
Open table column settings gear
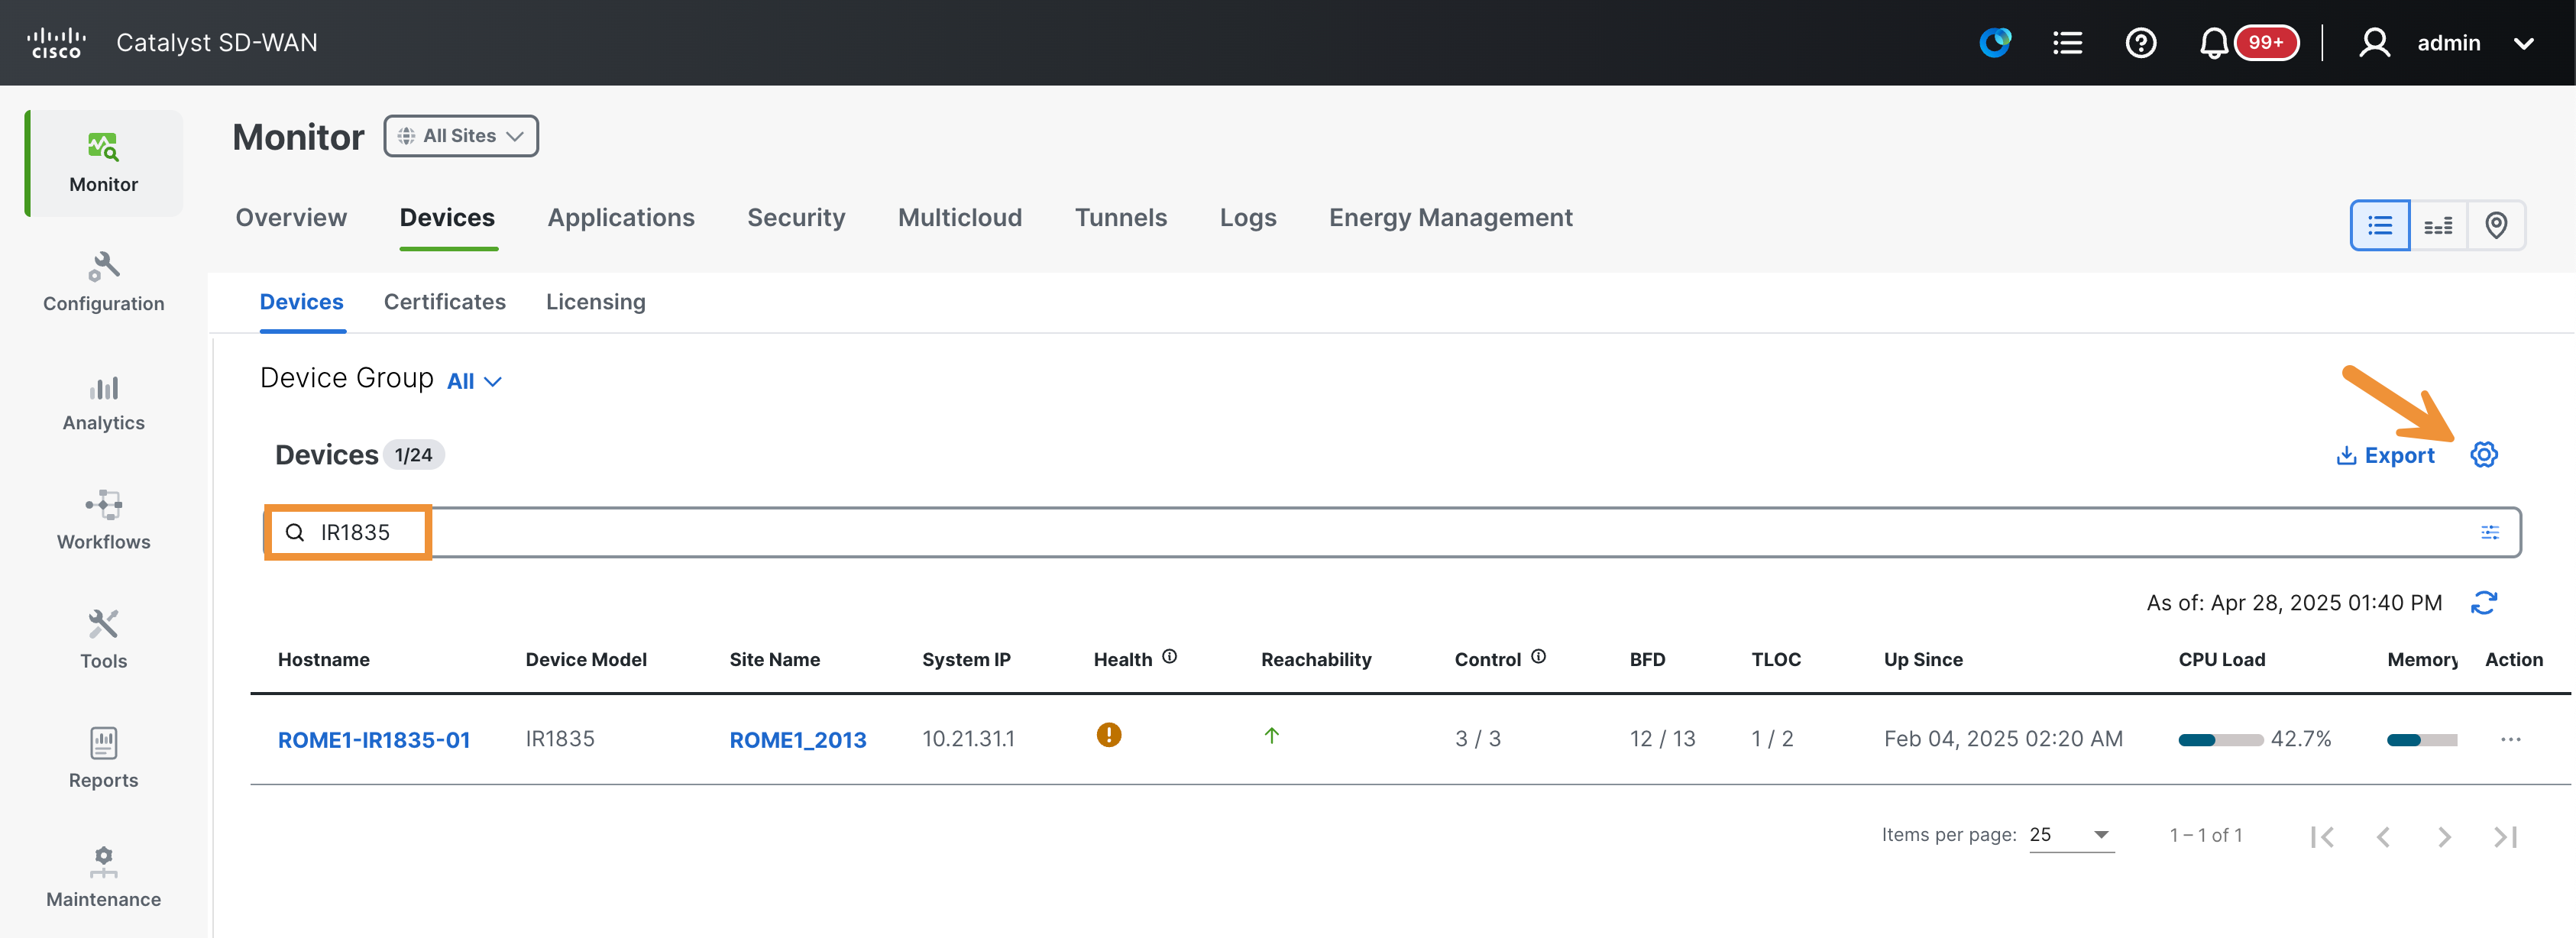(2484, 455)
